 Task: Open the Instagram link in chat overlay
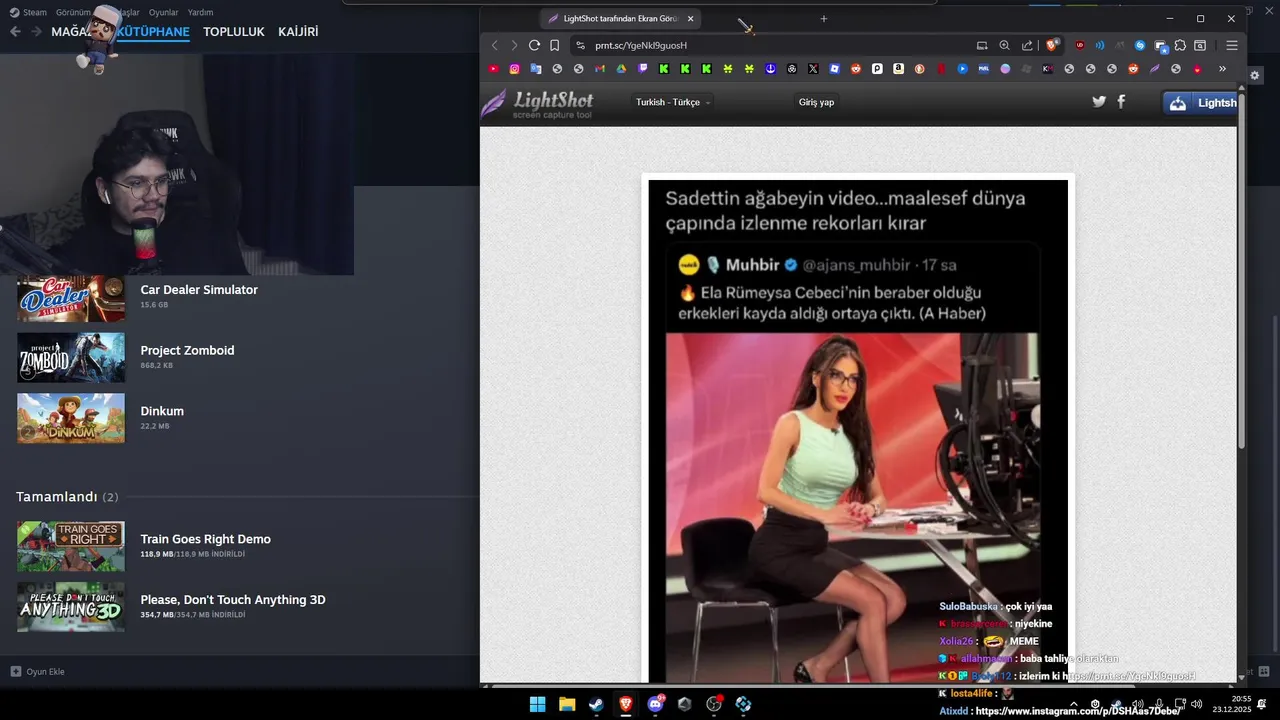click(1078, 711)
